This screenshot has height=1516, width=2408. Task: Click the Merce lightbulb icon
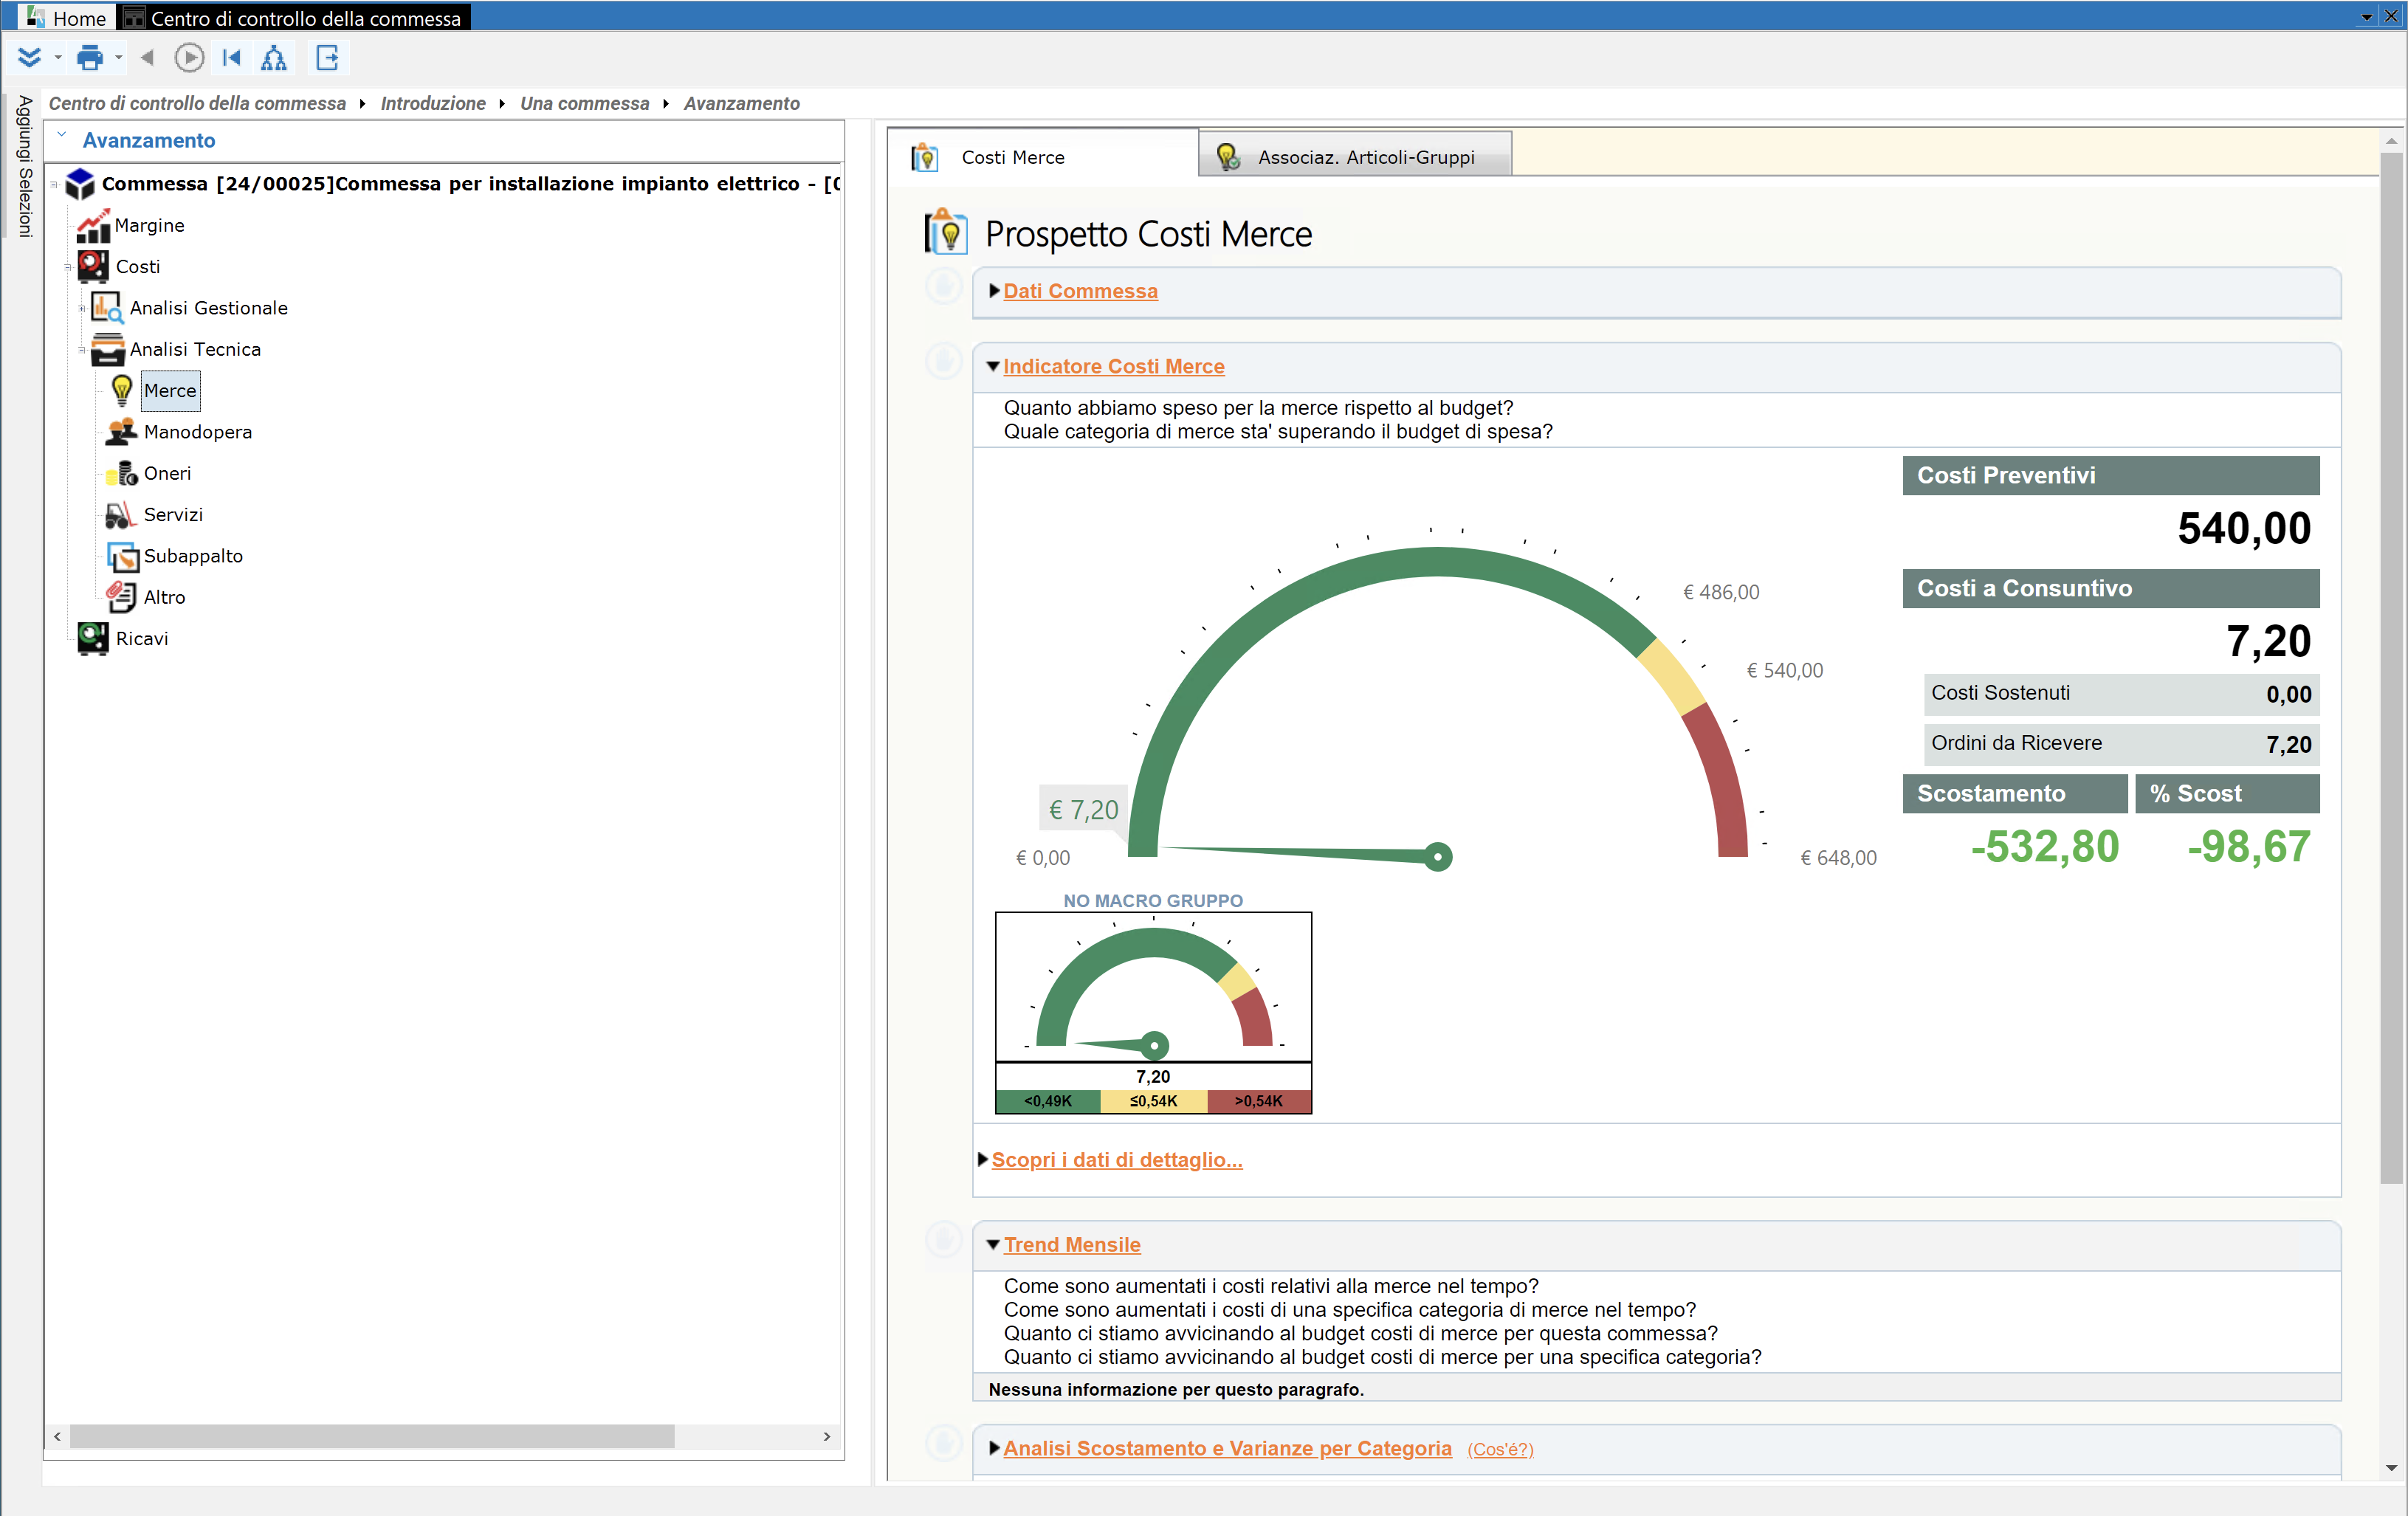pyautogui.click(x=122, y=391)
